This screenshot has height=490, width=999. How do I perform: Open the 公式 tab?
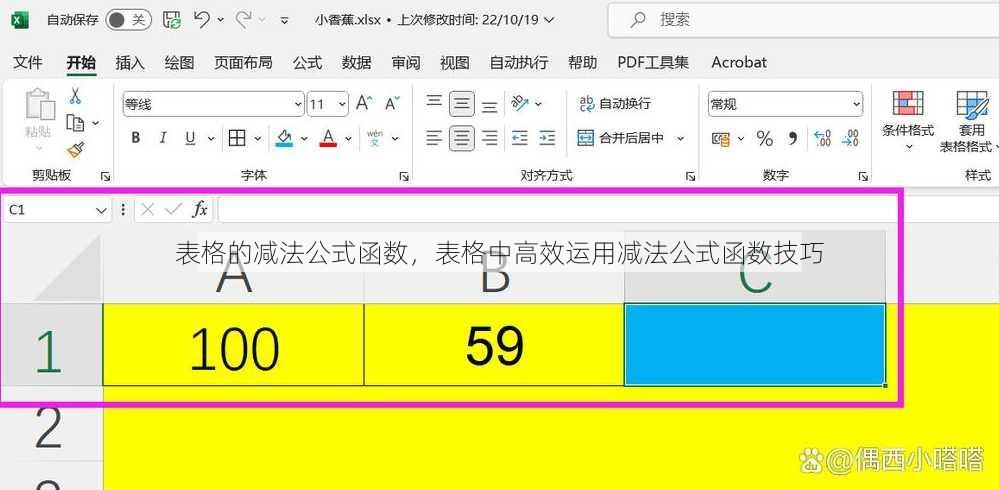pos(307,62)
